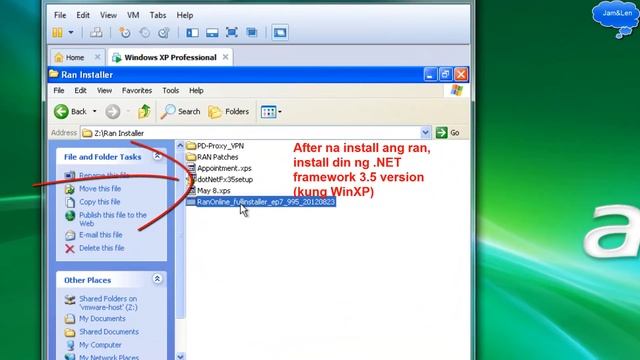Minimize the Ran Installer window

pos(430,74)
